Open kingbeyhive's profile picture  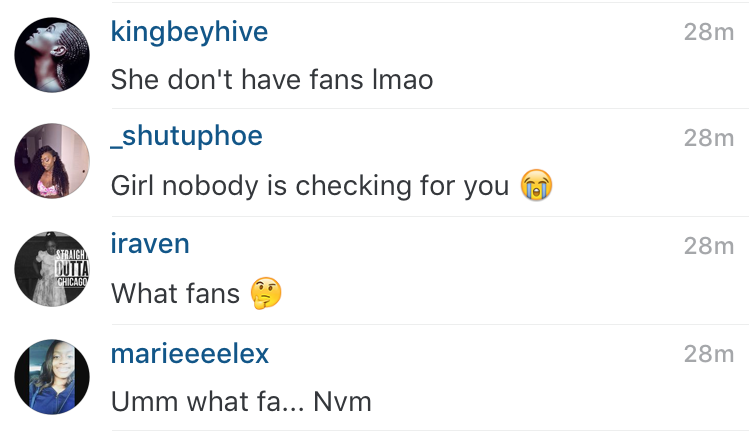click(x=52, y=55)
